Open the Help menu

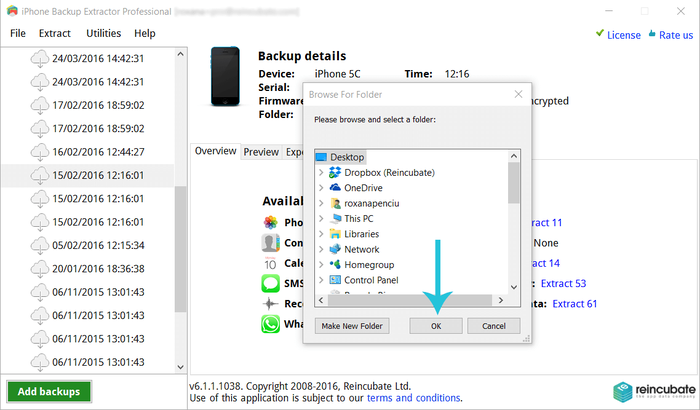point(145,33)
